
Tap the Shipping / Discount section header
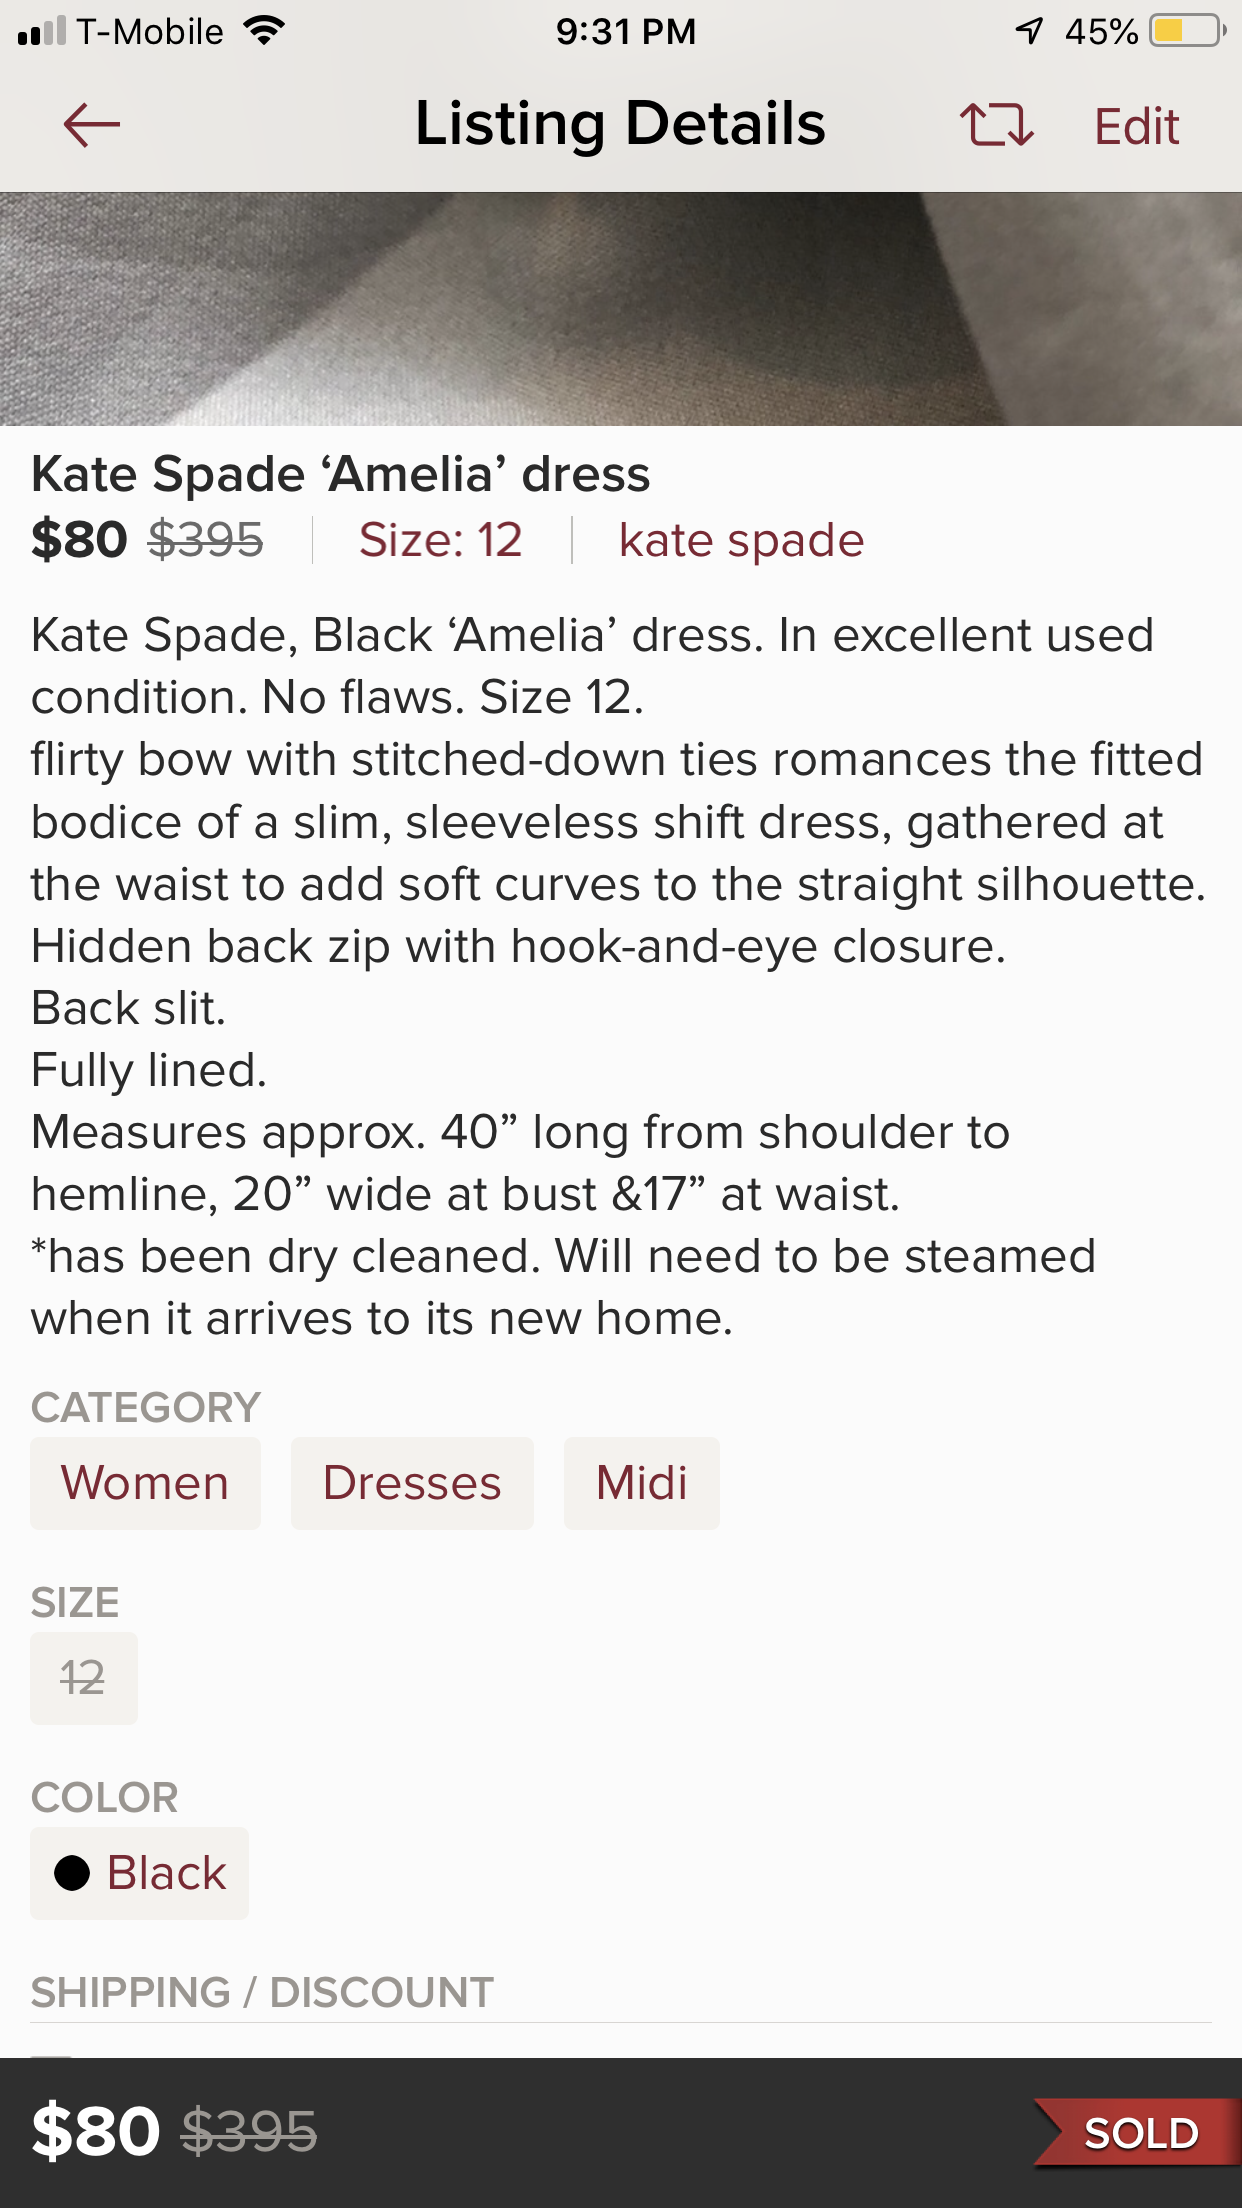tap(262, 1992)
